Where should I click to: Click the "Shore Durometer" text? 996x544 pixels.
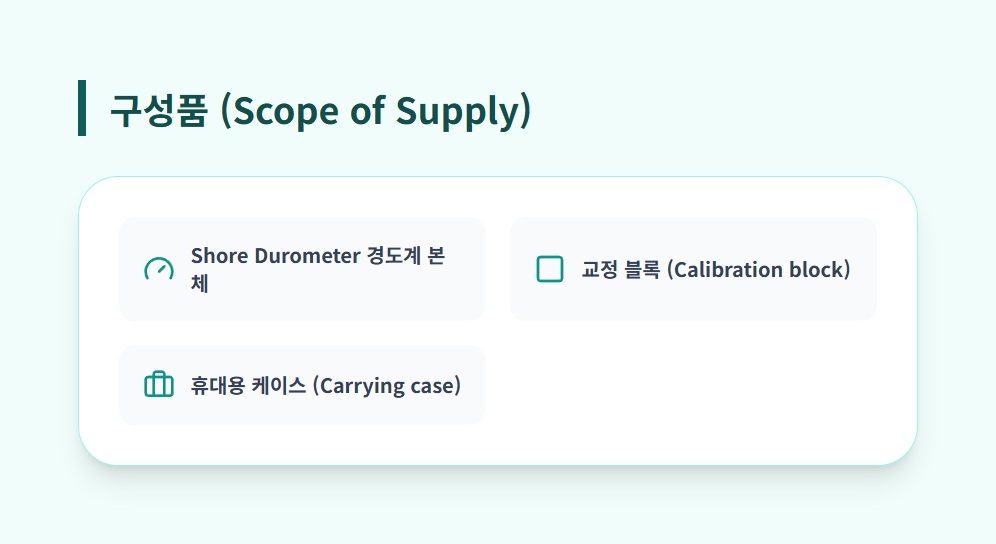[275, 256]
